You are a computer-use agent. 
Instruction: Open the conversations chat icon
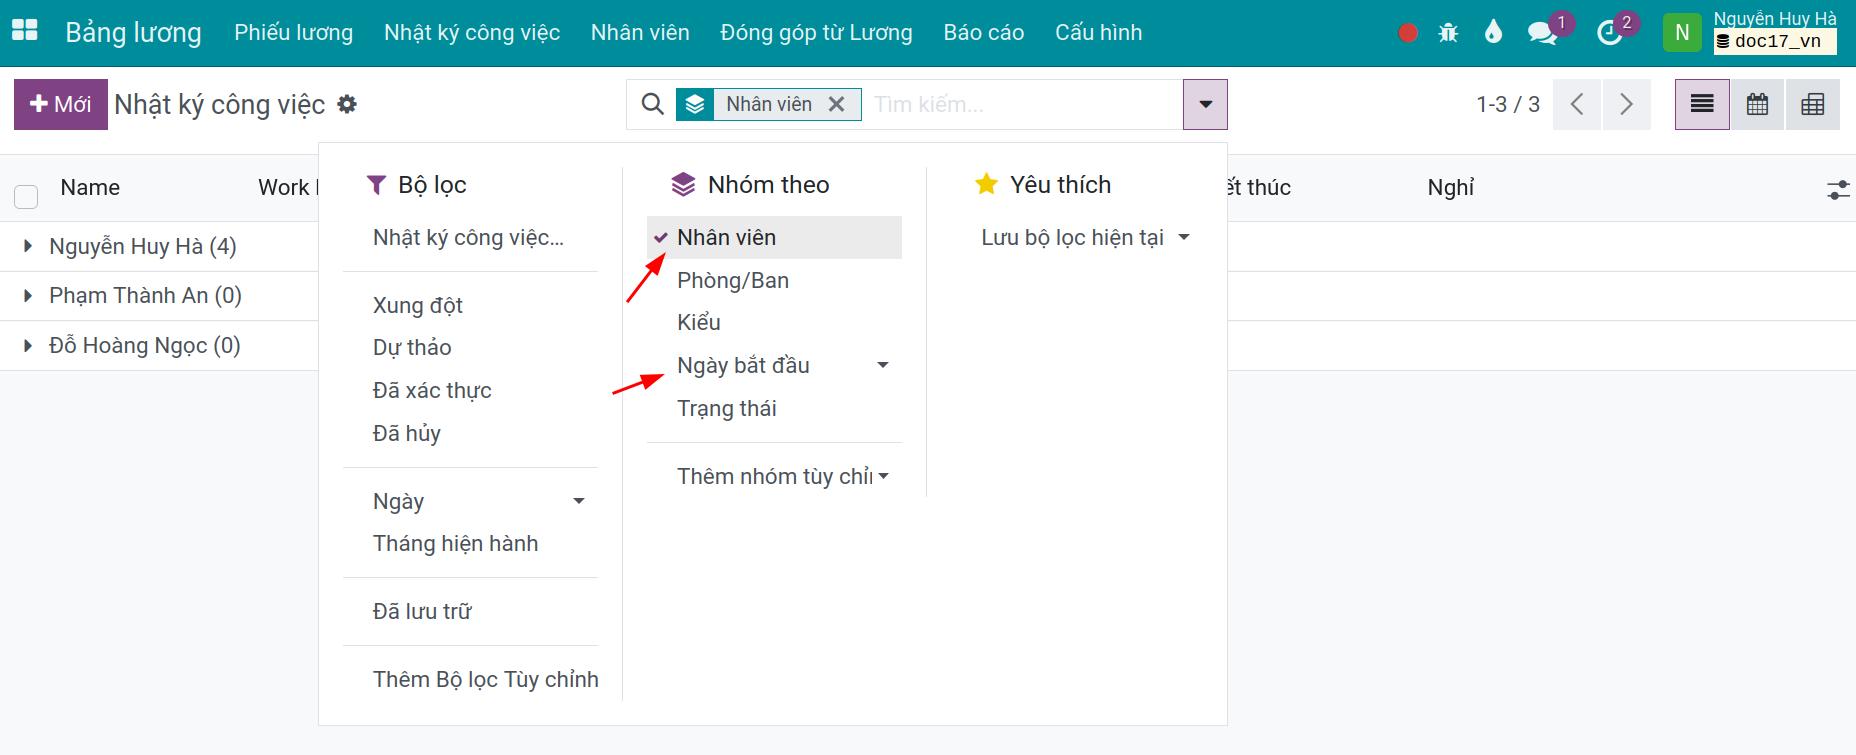(x=1542, y=33)
